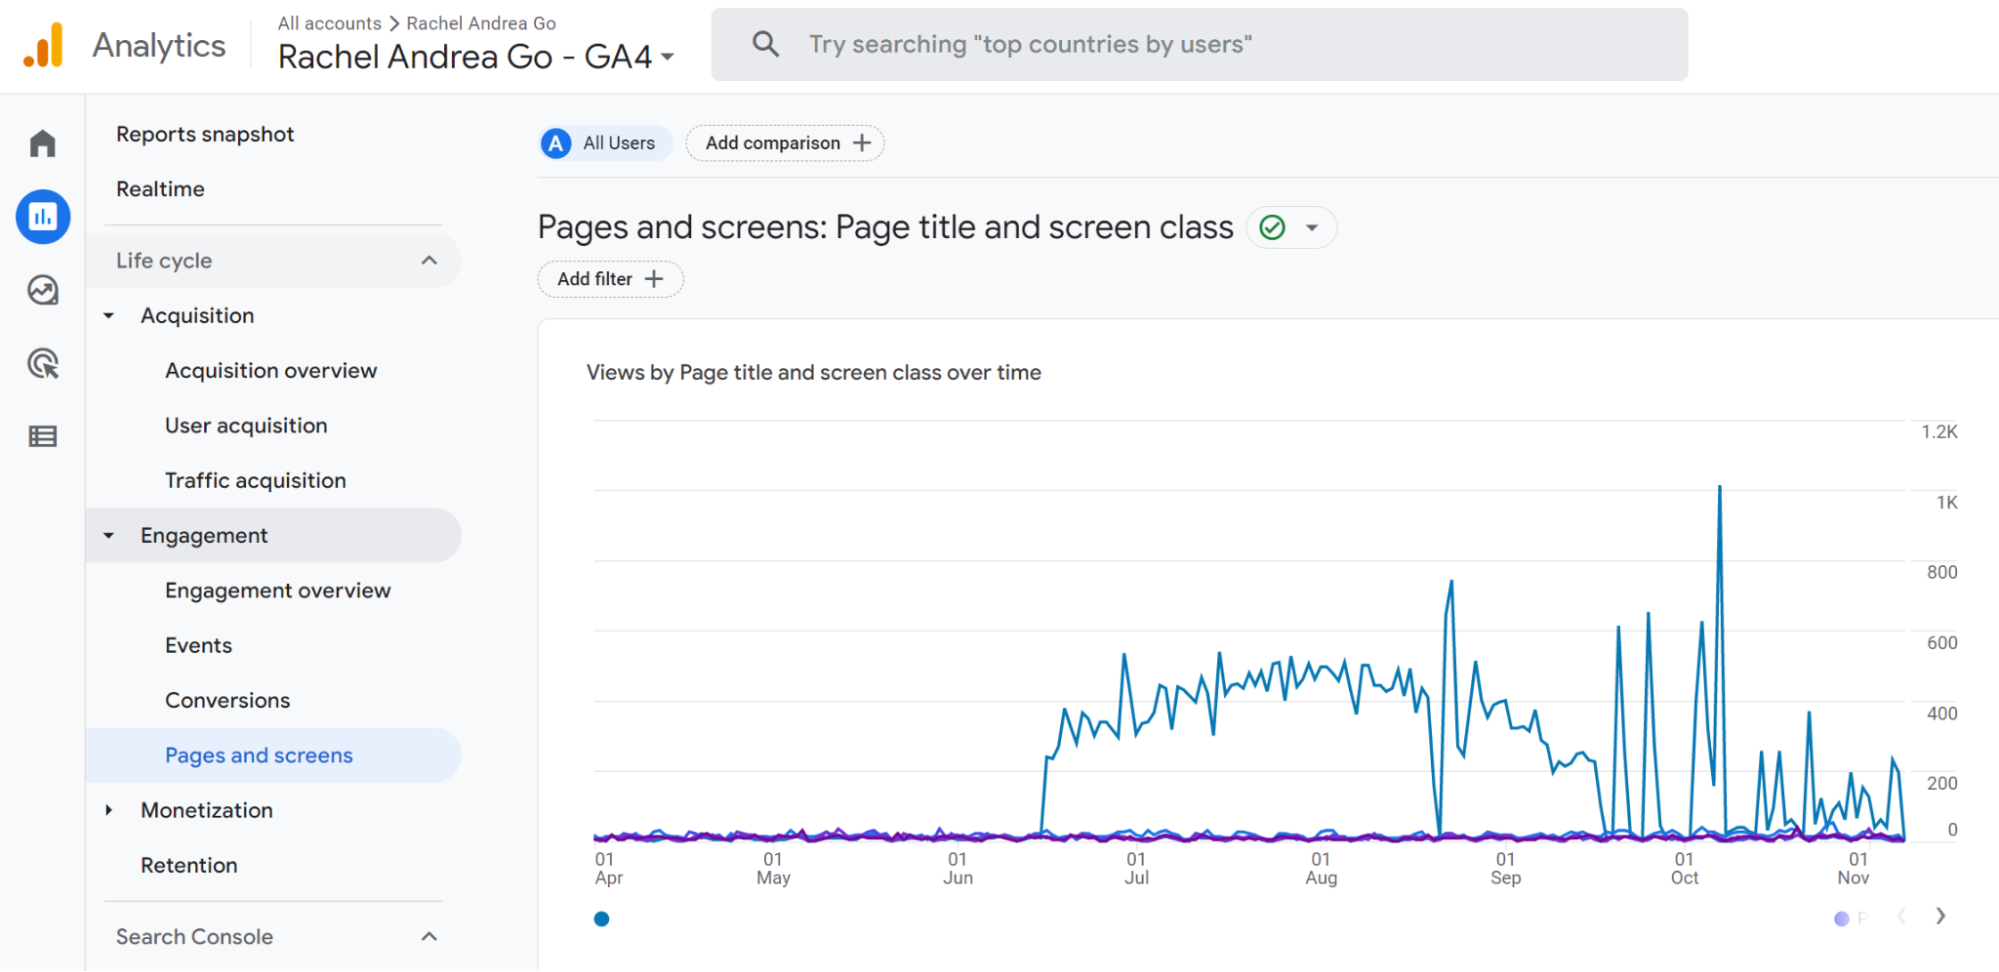Open the Explore icon in the sidebar

pyautogui.click(x=43, y=290)
